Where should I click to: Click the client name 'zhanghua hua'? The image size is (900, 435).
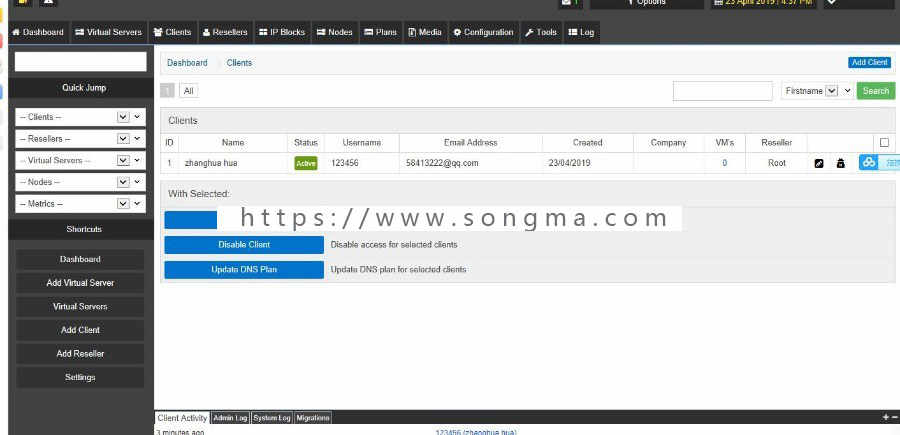211,163
